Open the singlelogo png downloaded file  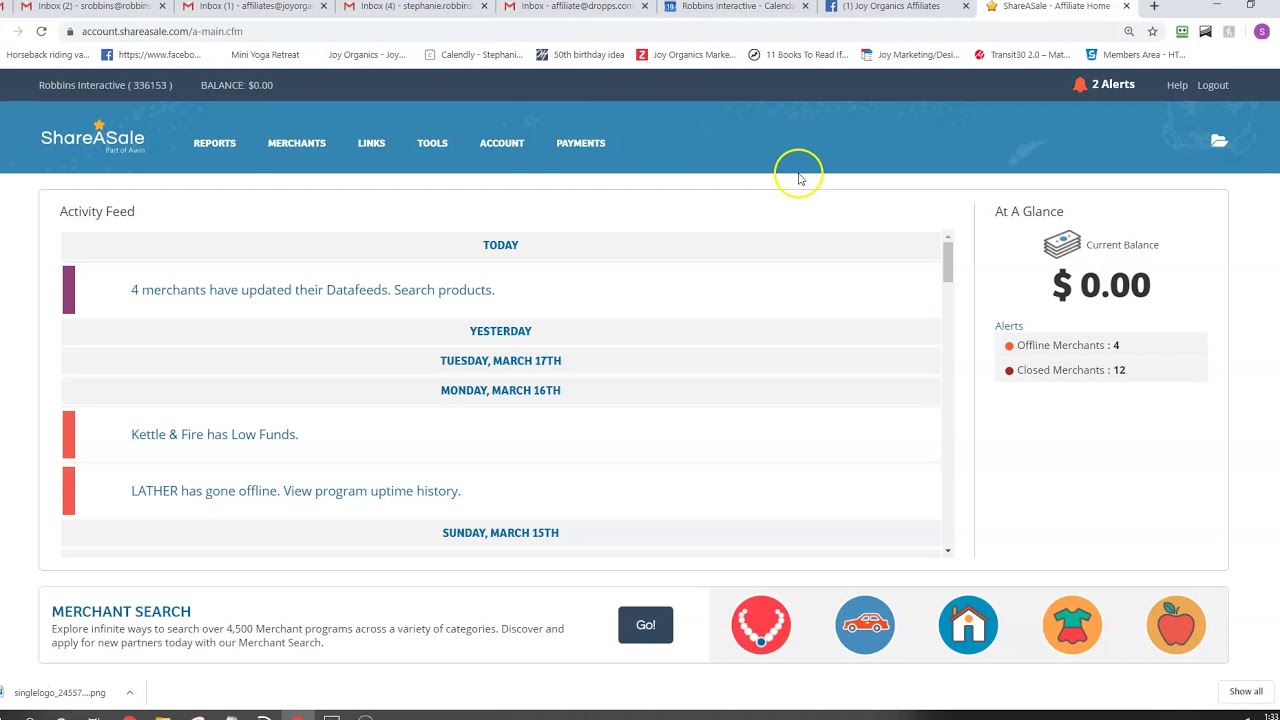59,692
